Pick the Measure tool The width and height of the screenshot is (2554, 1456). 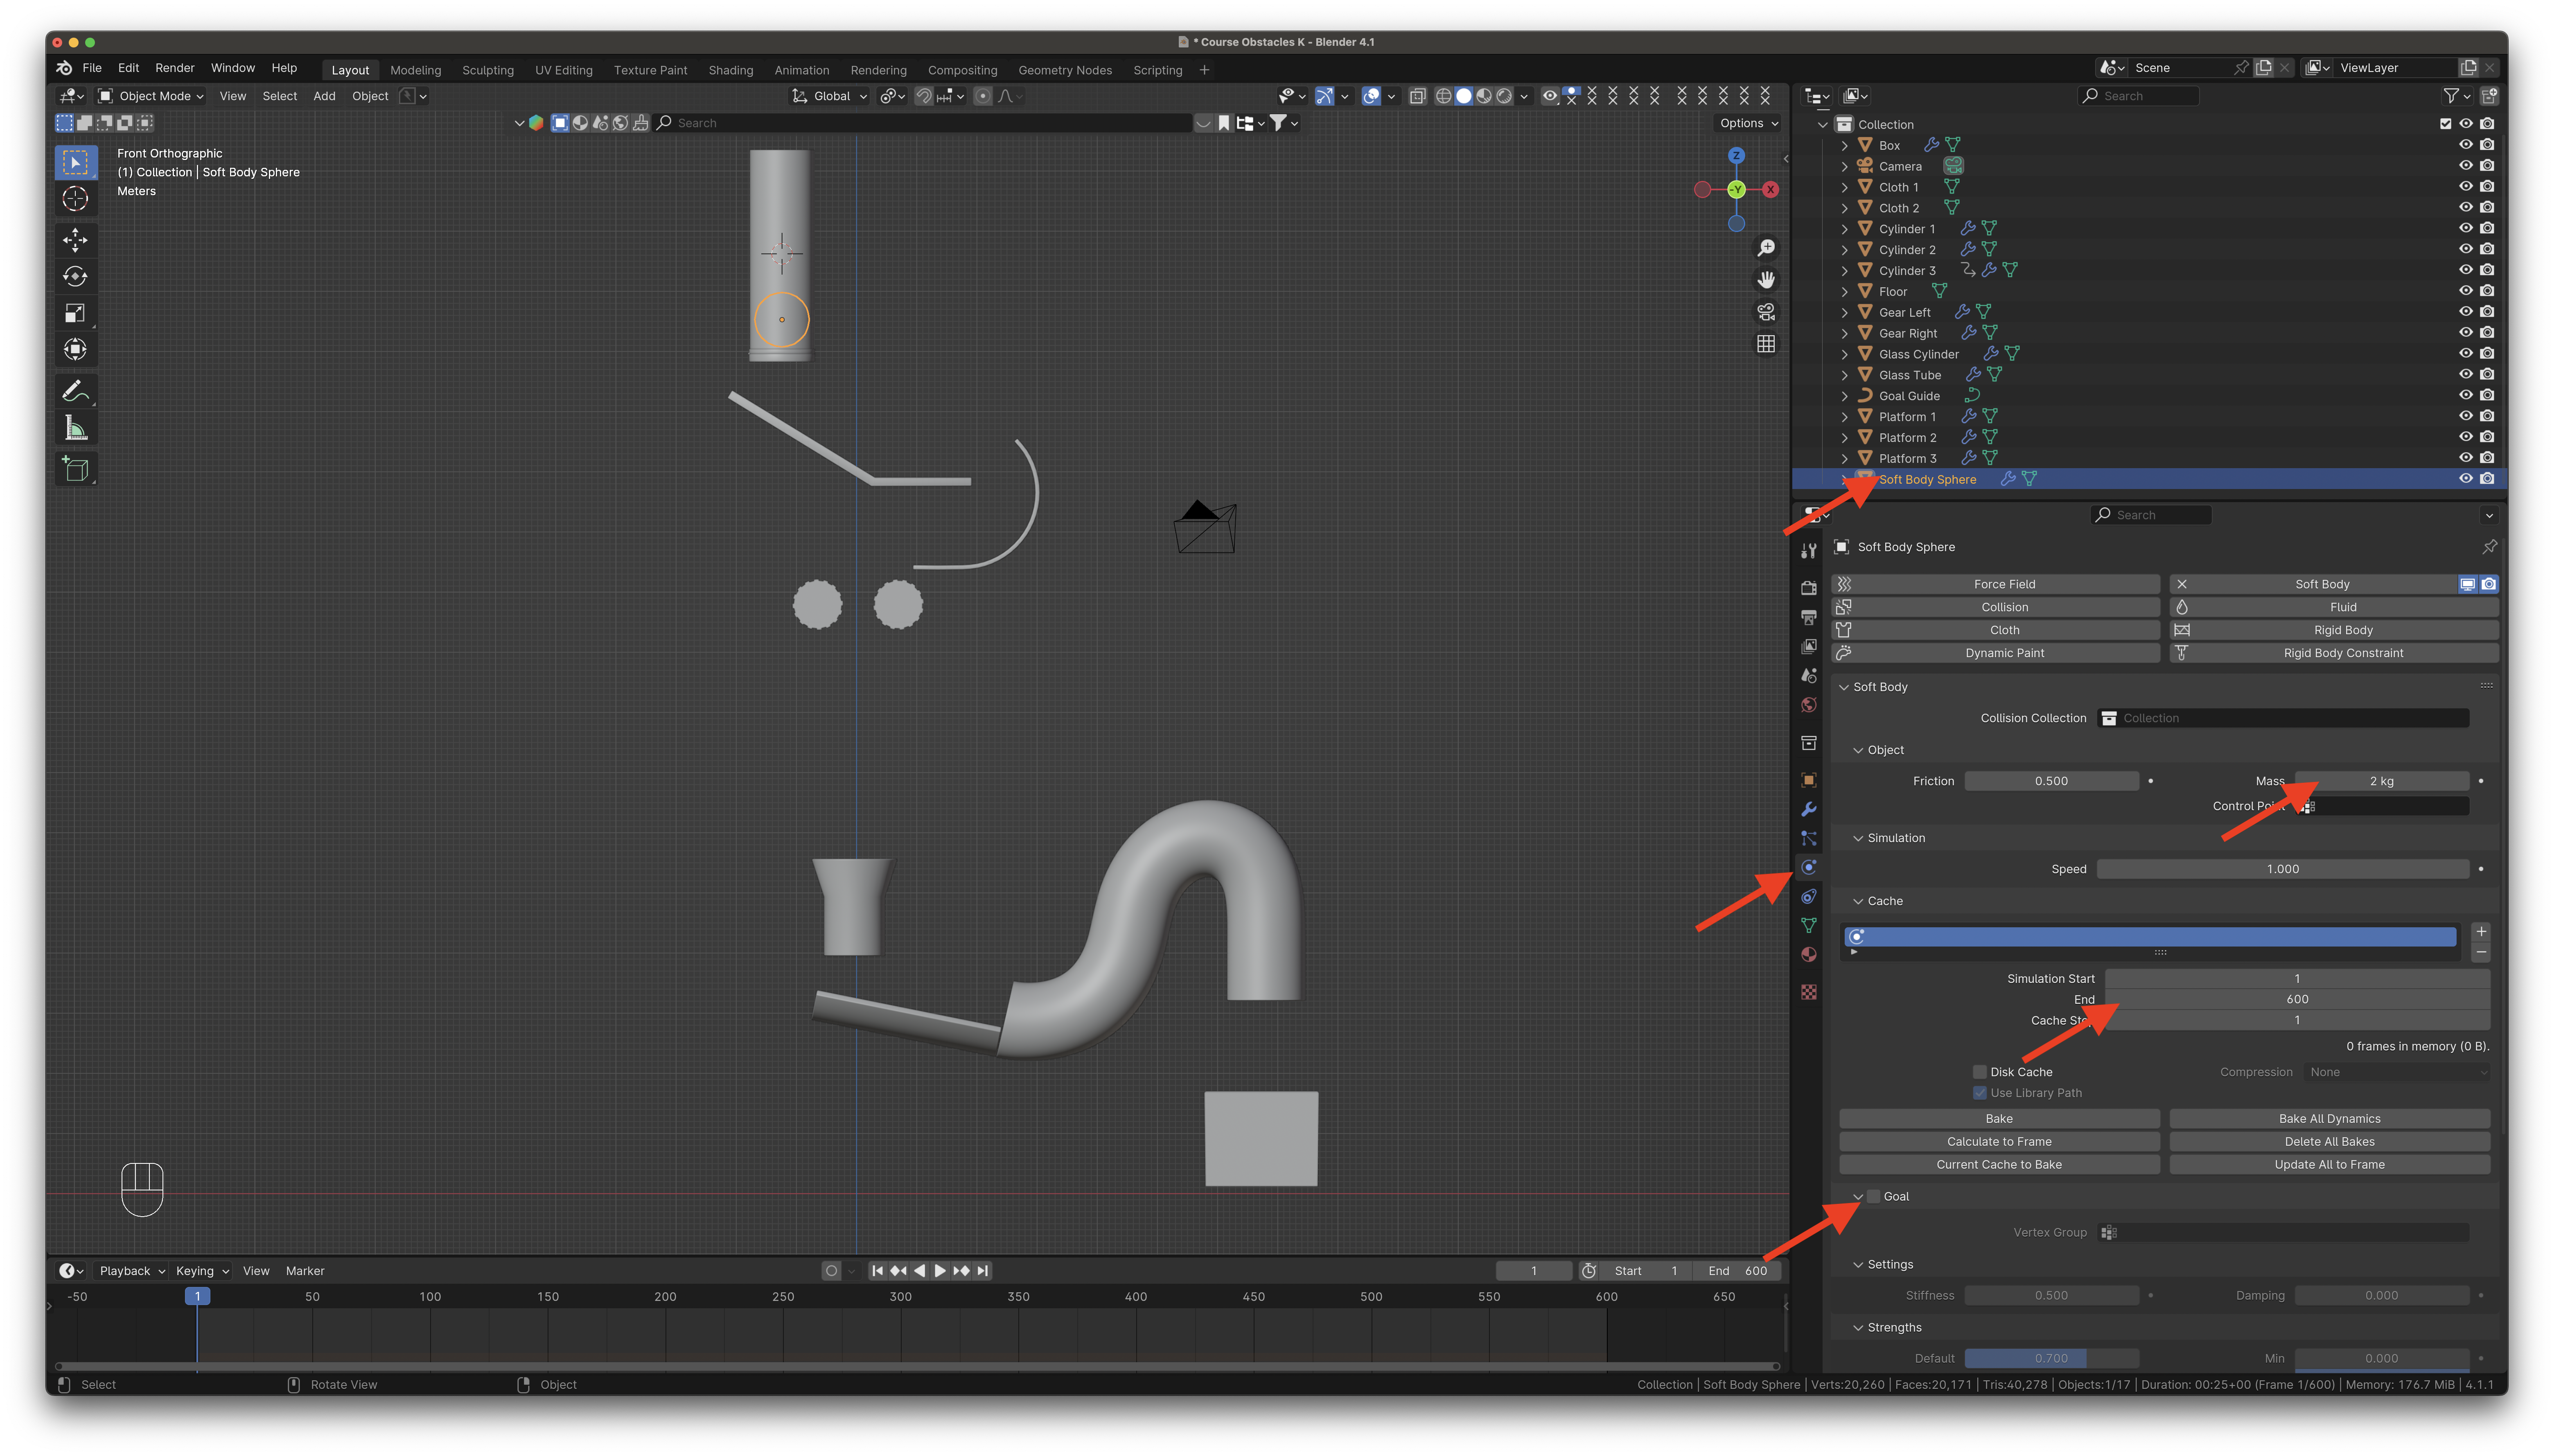pyautogui.click(x=75, y=428)
